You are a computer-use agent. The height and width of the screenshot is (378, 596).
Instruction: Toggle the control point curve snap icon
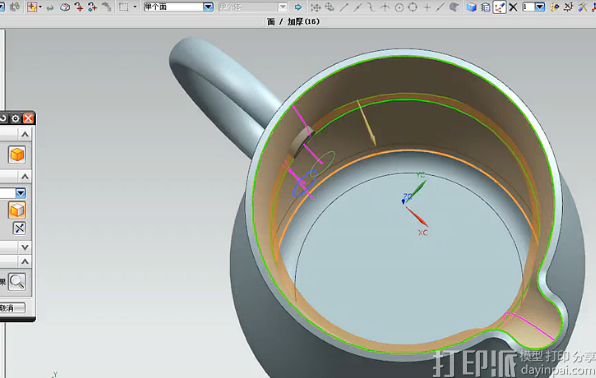click(x=371, y=7)
